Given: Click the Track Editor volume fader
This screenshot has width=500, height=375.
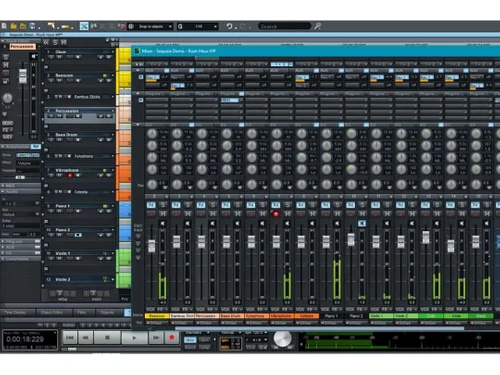Looking at the screenshot, I should 23,76.
